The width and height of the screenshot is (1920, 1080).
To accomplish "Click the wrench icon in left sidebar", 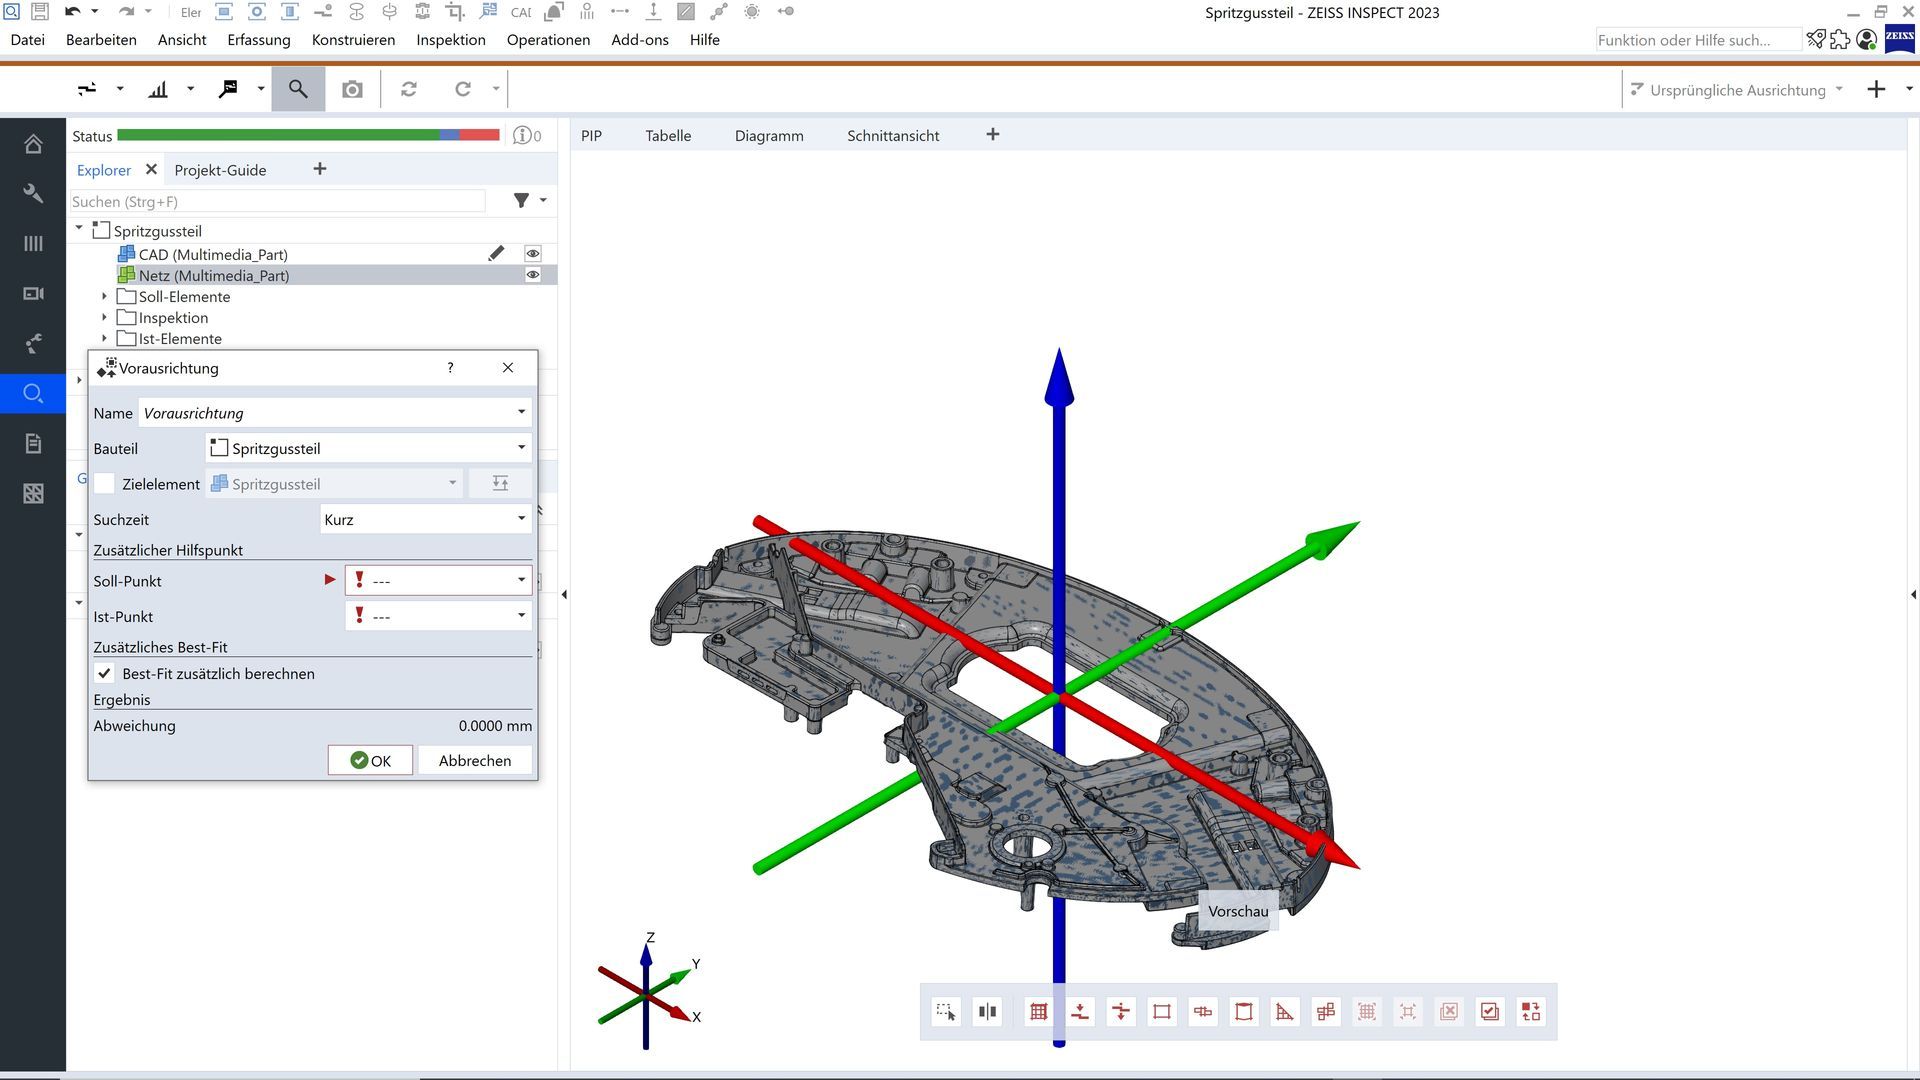I will 33,193.
